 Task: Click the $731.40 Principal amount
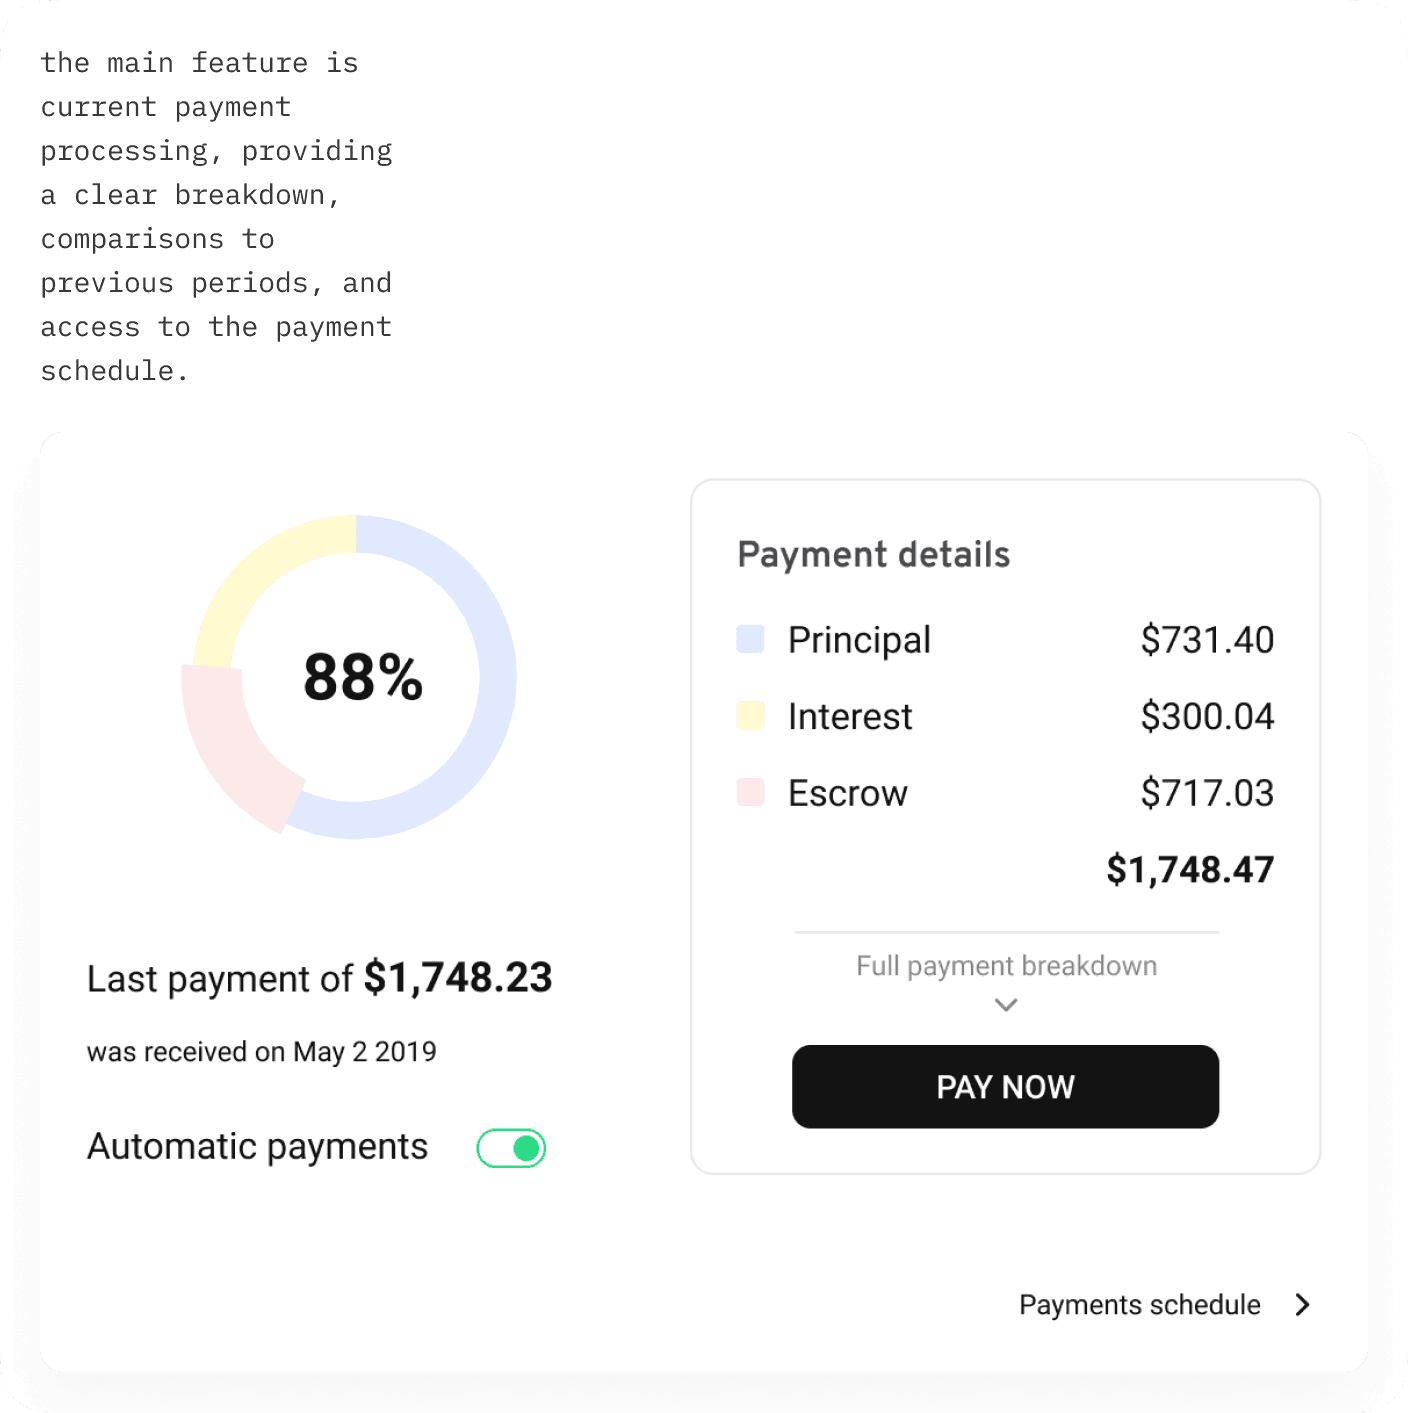pos(1207,640)
